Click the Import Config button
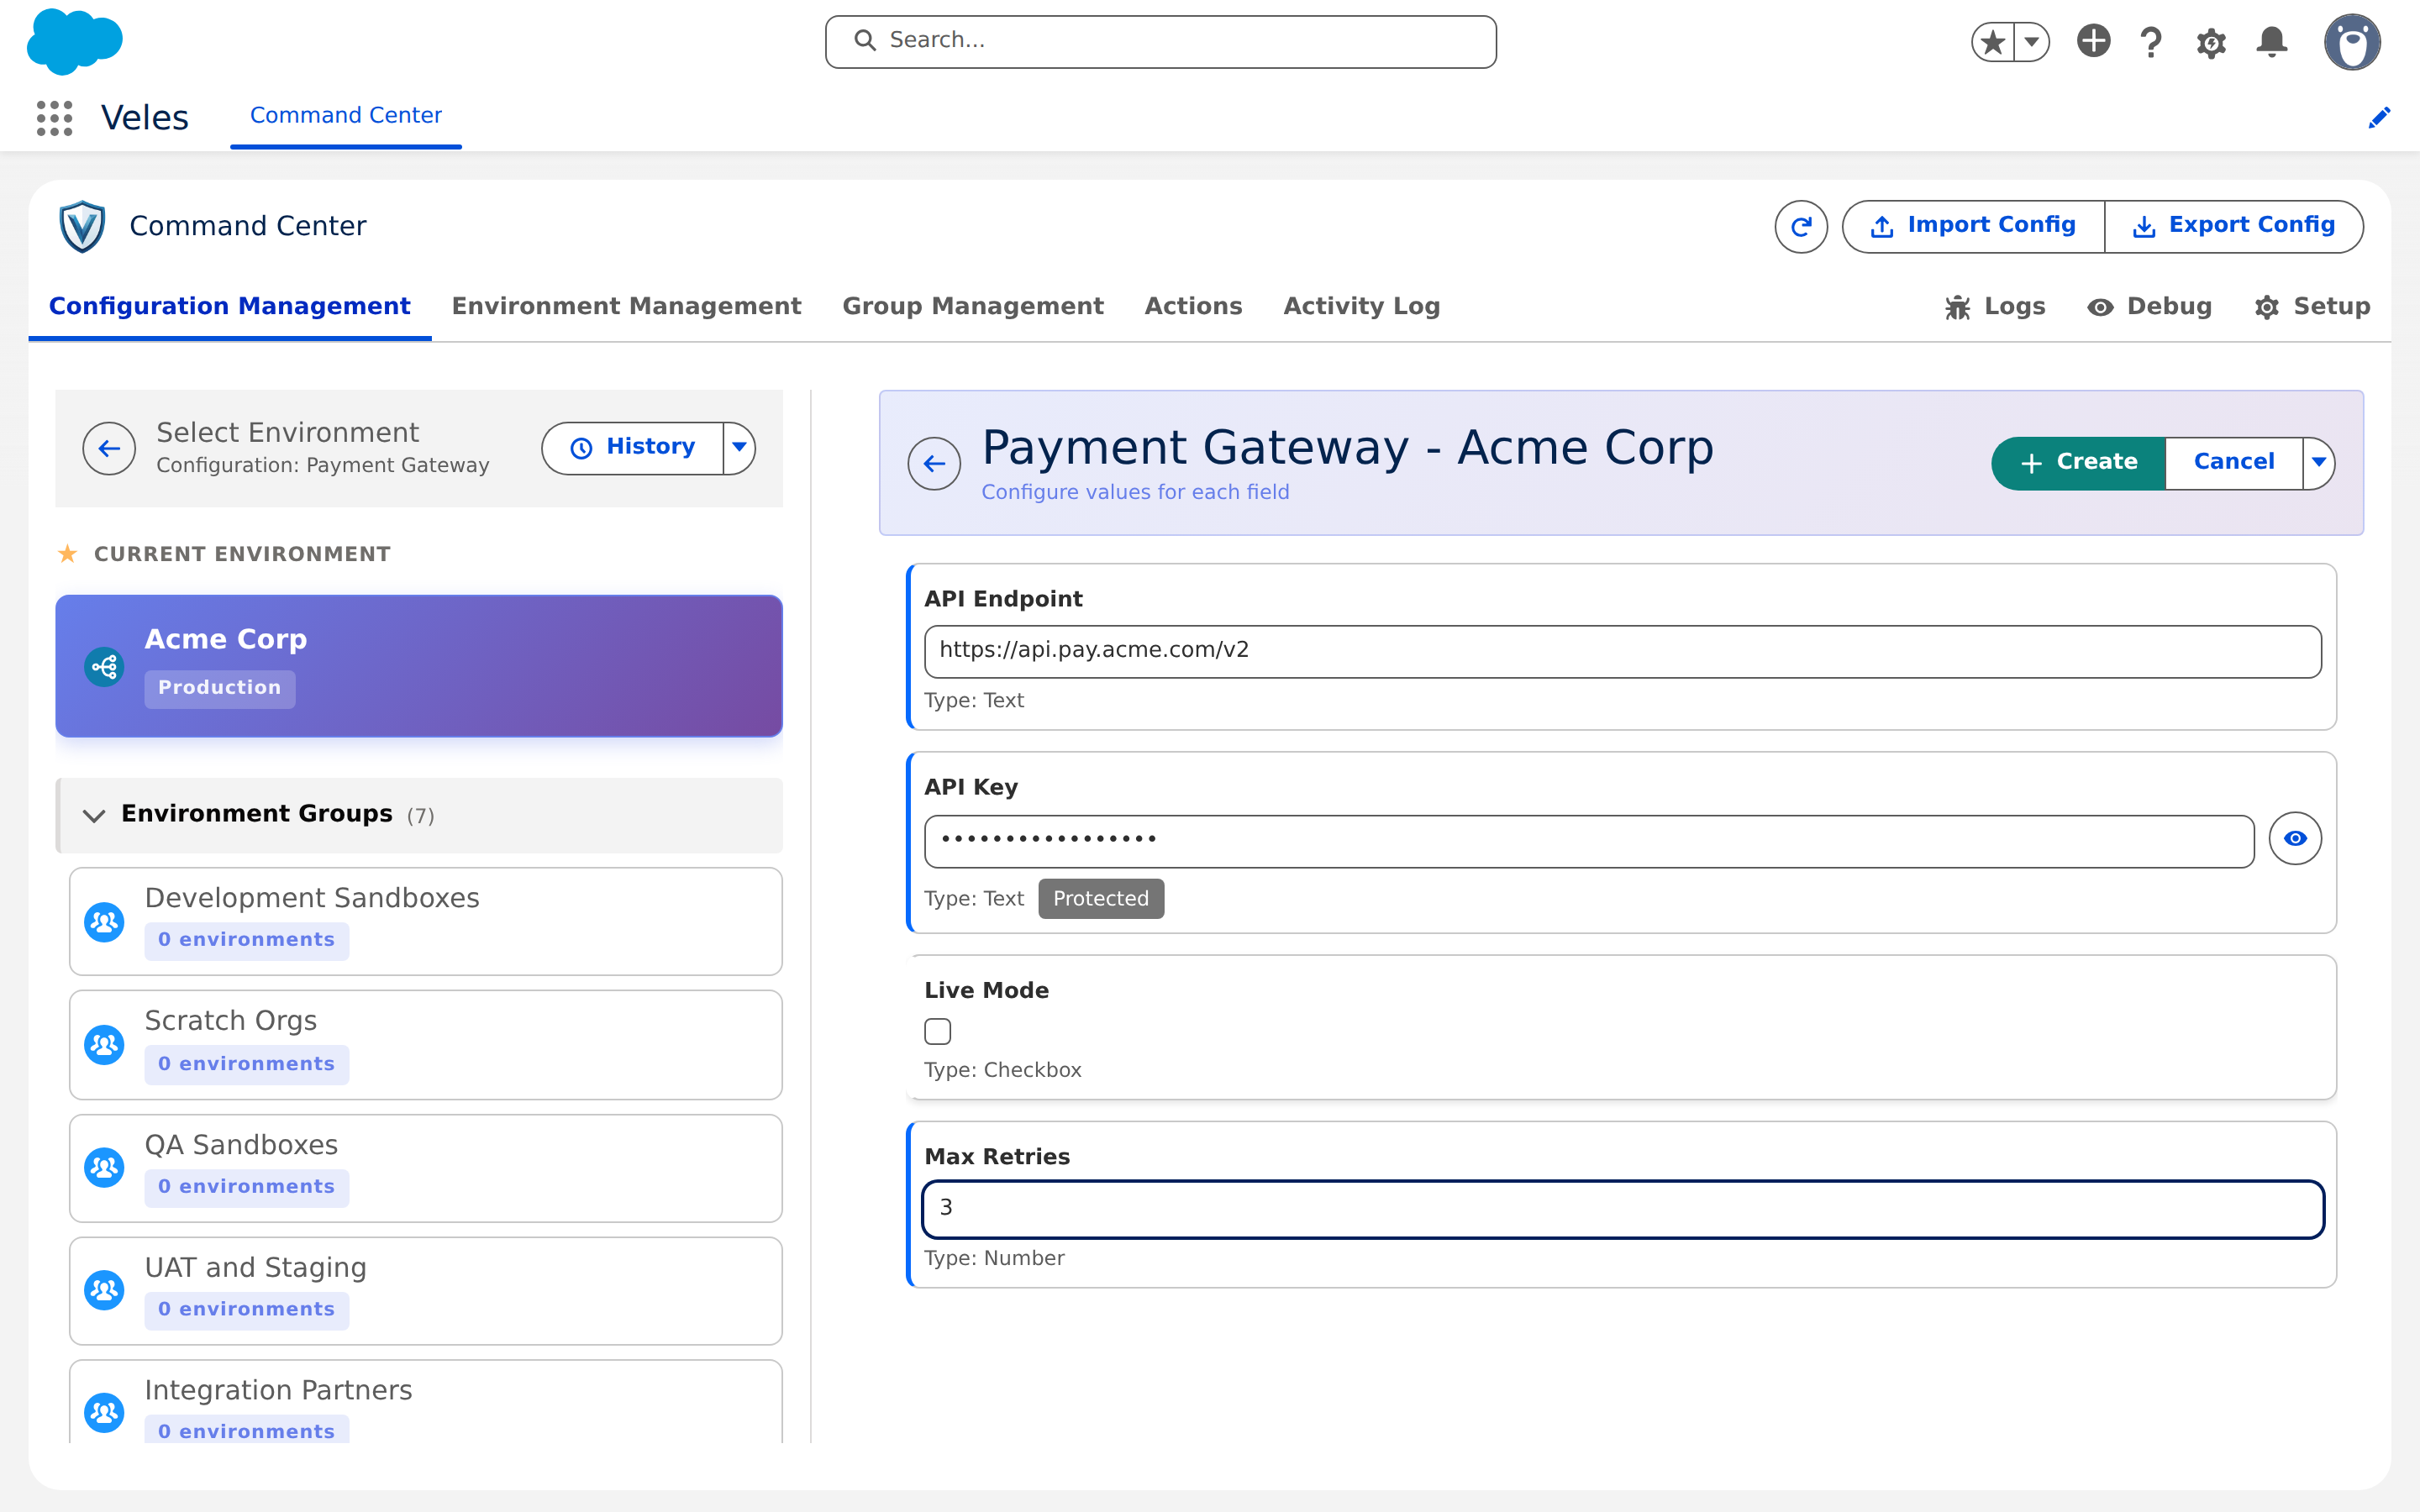Image resolution: width=2420 pixels, height=1512 pixels. point(1973,227)
